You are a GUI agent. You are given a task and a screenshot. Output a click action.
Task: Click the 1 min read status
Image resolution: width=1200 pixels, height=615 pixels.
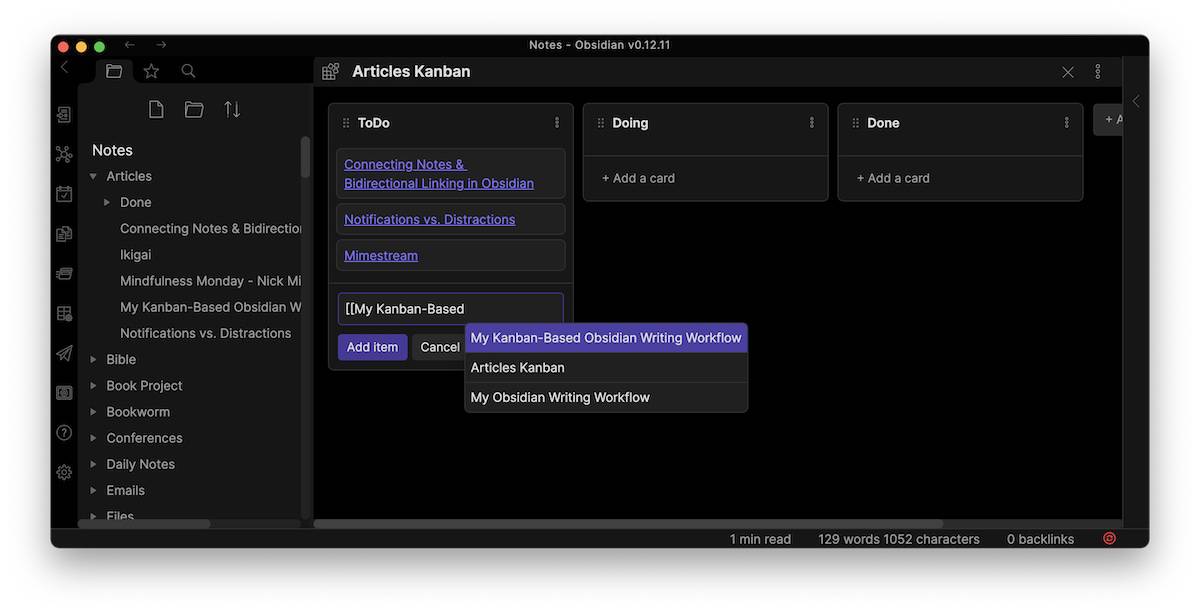click(760, 539)
